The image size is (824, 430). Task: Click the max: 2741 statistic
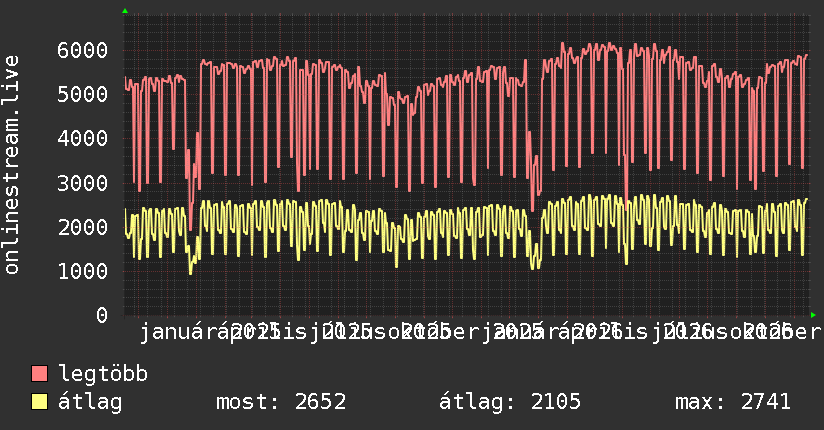733,402
